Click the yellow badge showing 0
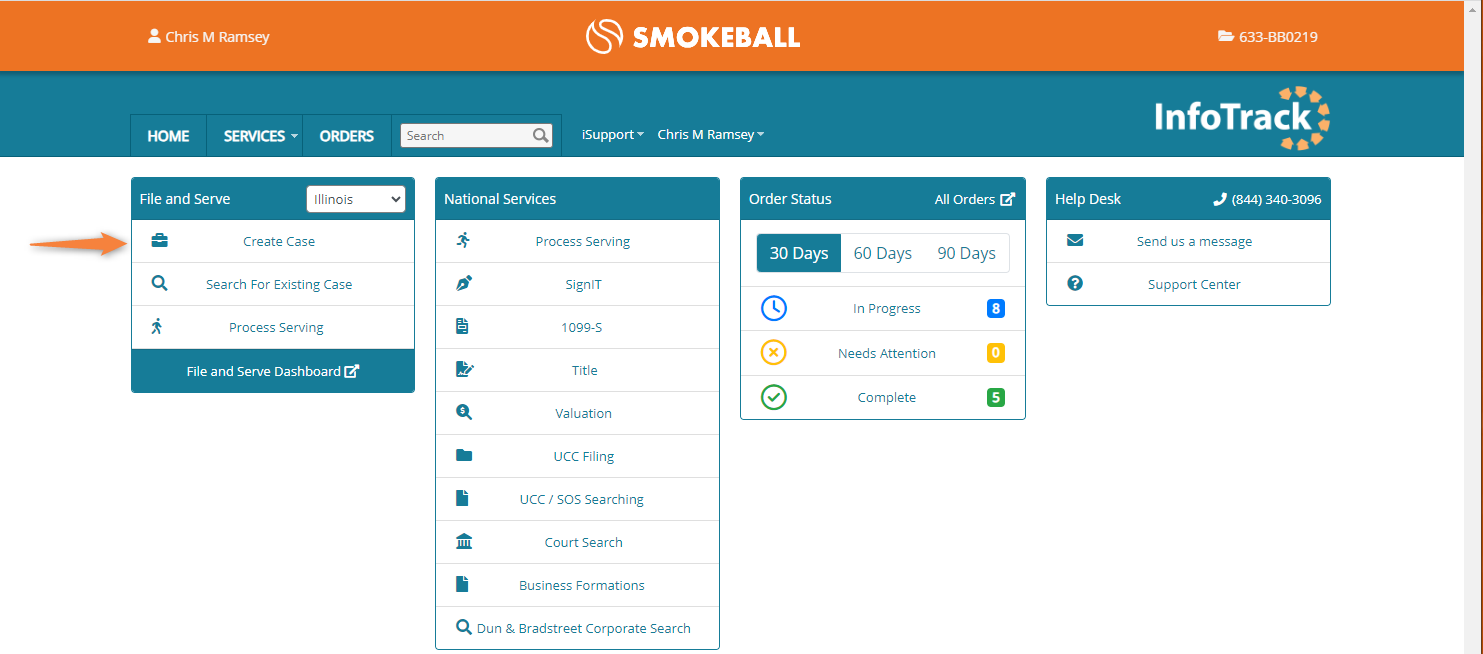Screen dimensions: 1483x654 [x=995, y=353]
